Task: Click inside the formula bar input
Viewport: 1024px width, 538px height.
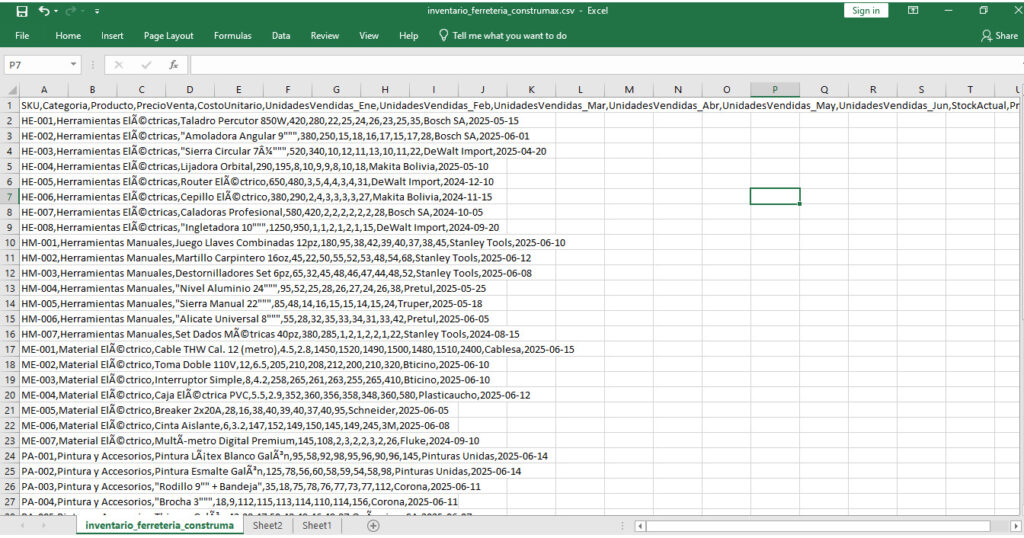Action: [600, 64]
